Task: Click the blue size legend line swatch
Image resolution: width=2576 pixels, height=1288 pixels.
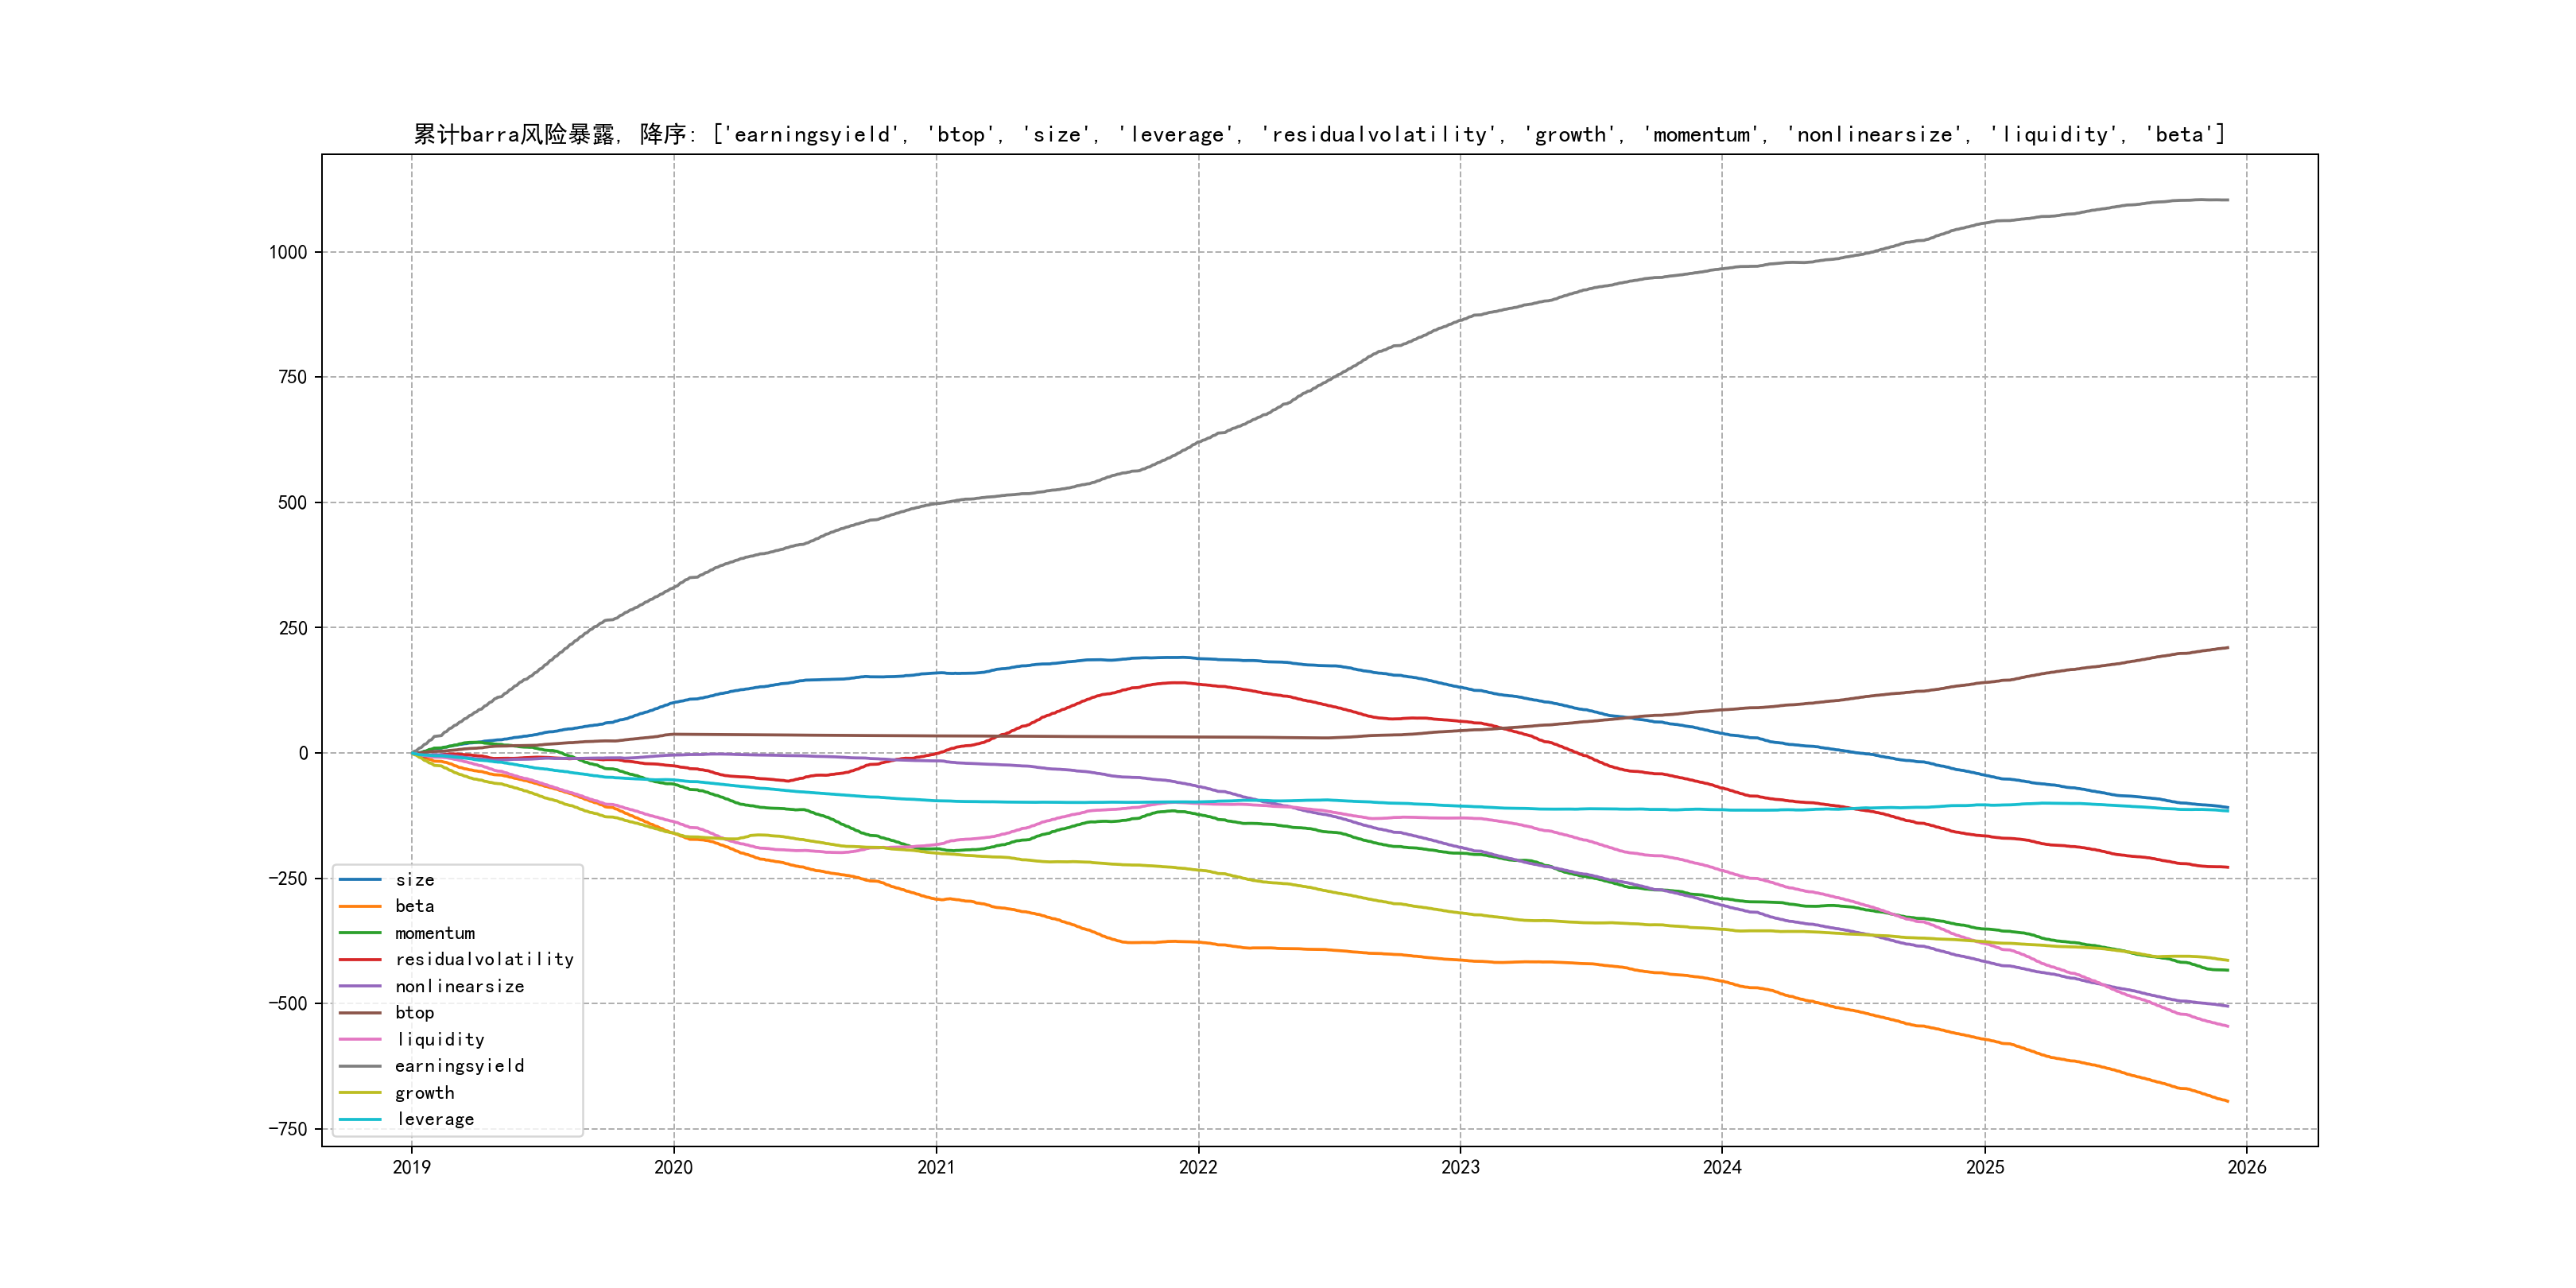Action: click(x=360, y=880)
